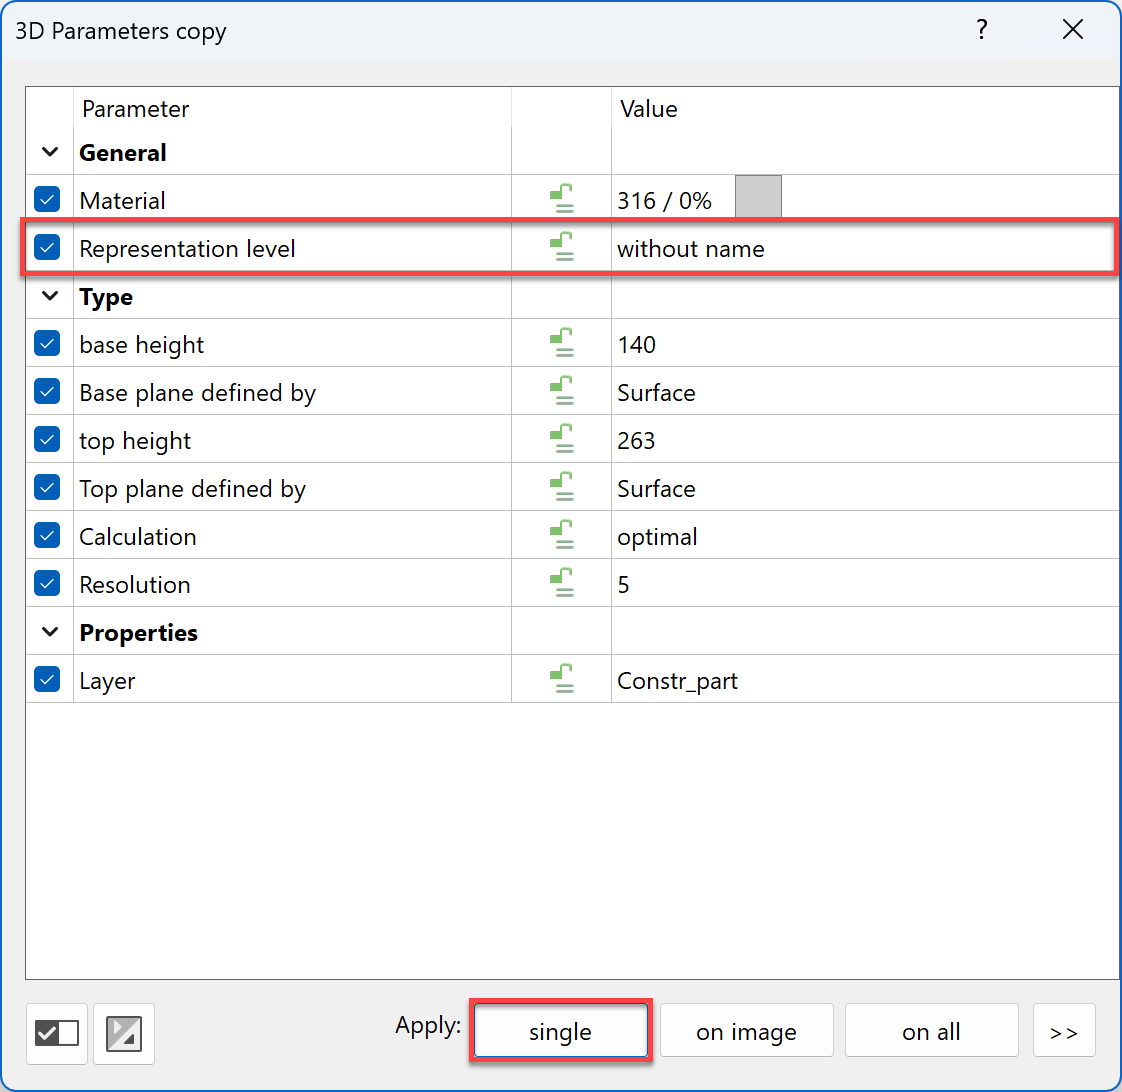Click the Material gray color swatch
The image size is (1122, 1092).
(x=758, y=197)
